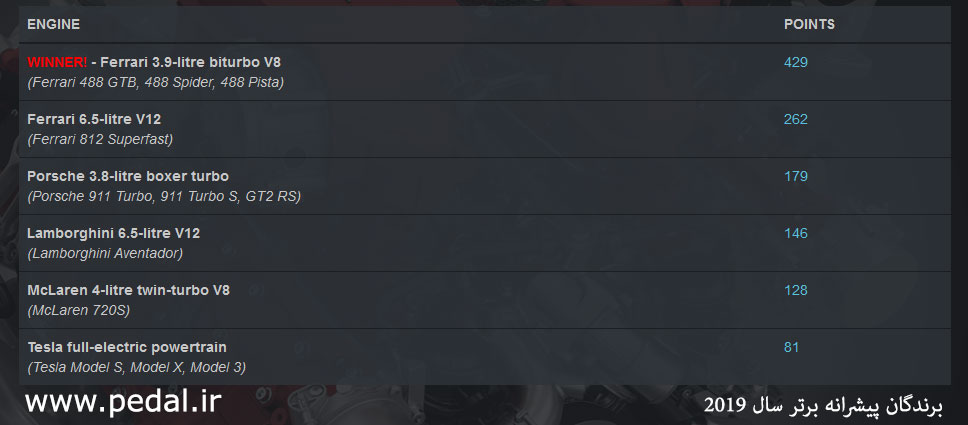968x425 pixels.
Task: Click the www.pedal.ir watermark link
Action: (123, 402)
